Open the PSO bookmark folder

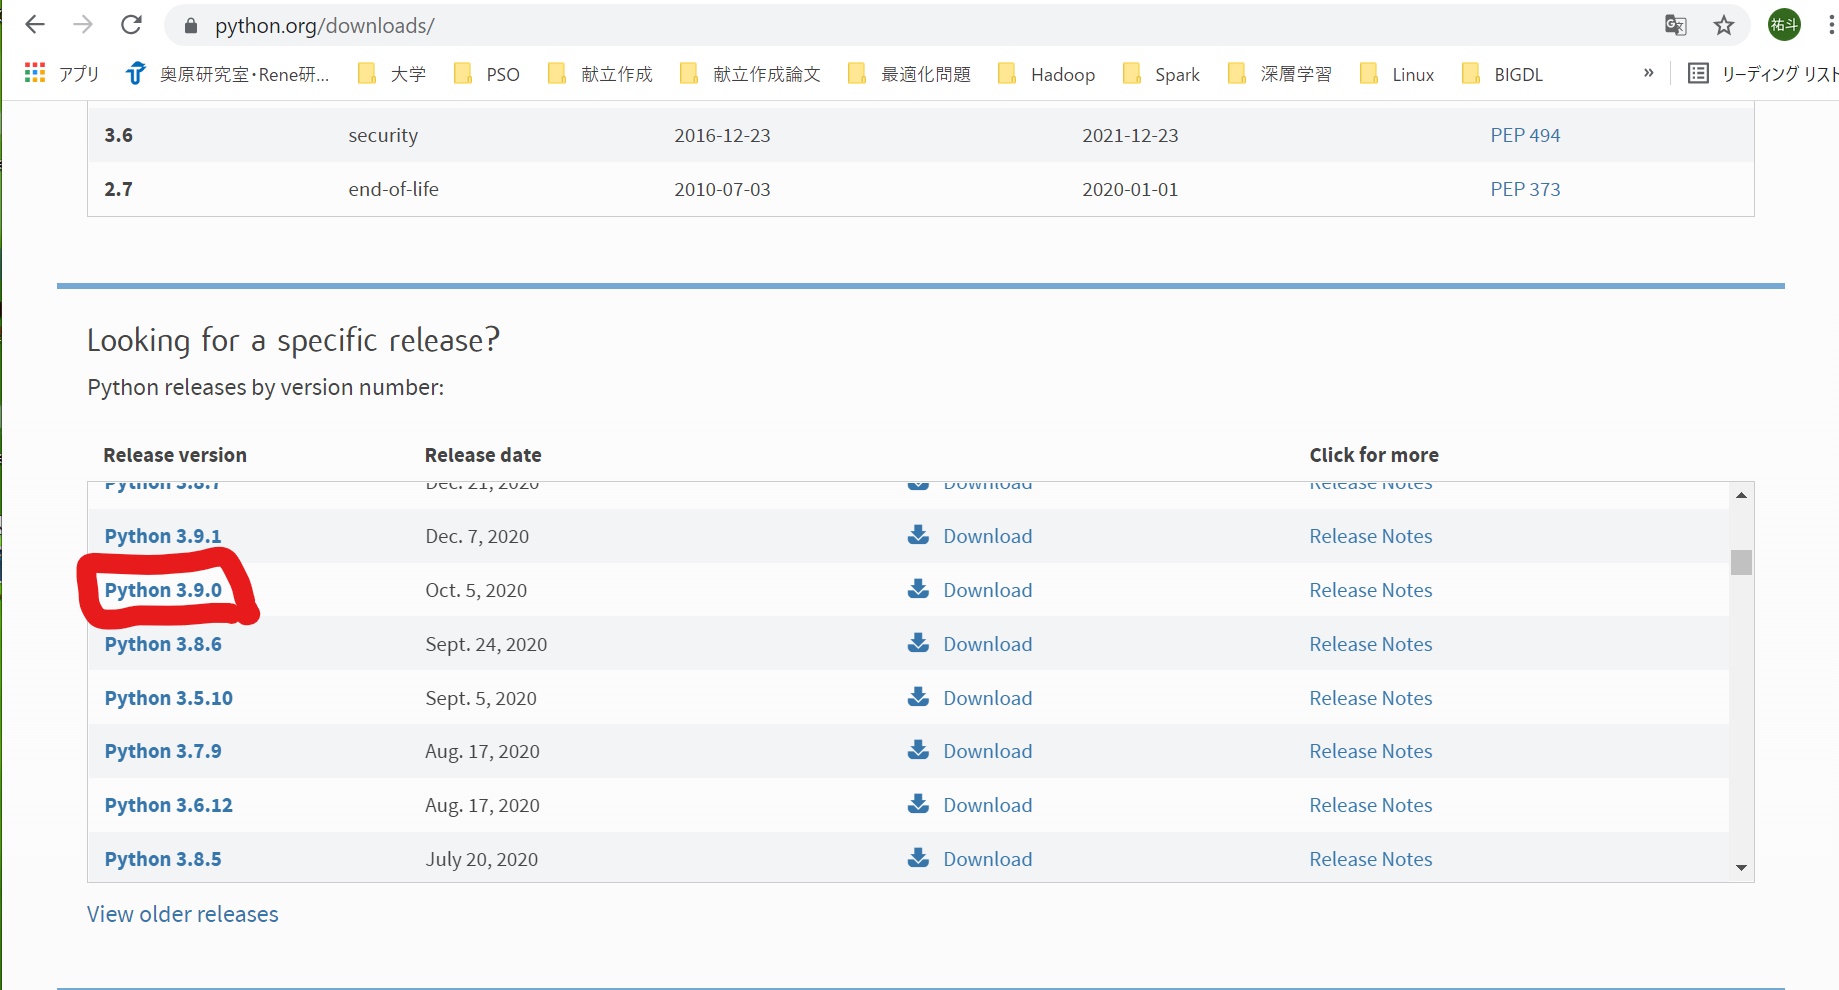tap(486, 74)
